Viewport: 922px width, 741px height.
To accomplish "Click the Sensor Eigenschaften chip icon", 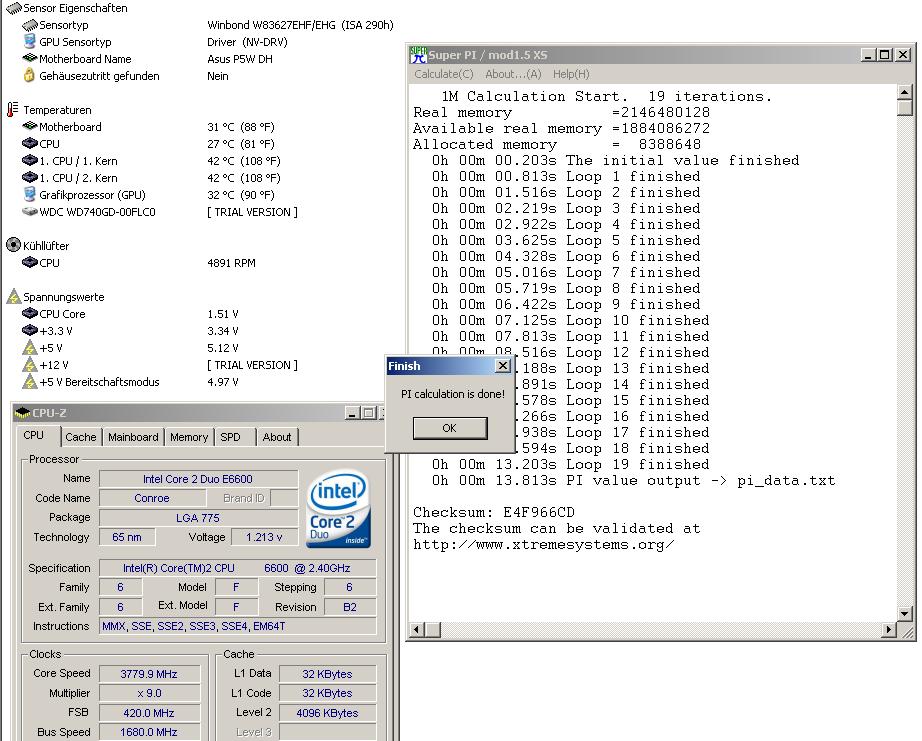I will coord(14,8).
